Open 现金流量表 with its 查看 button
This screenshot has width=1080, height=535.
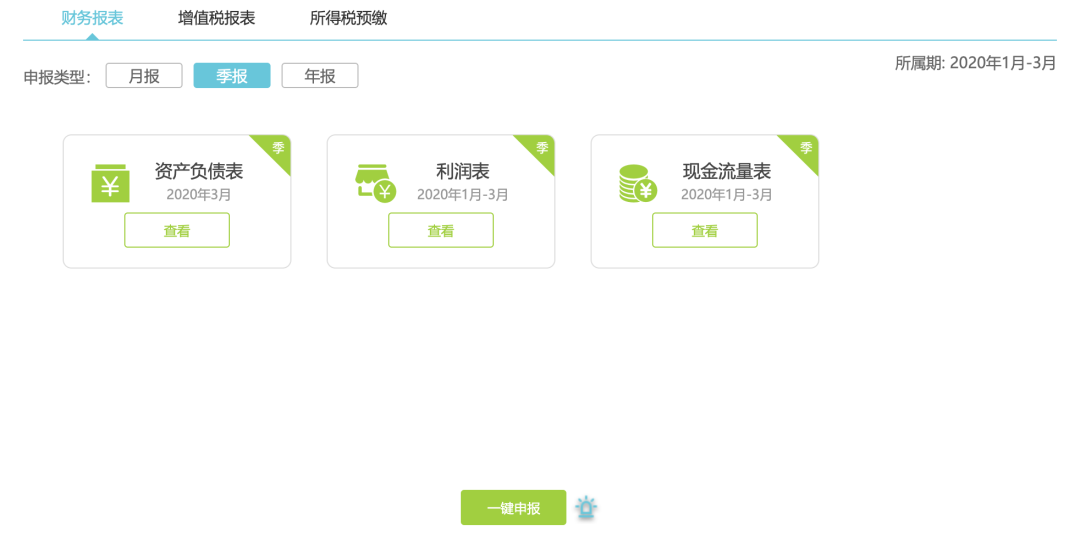point(705,230)
